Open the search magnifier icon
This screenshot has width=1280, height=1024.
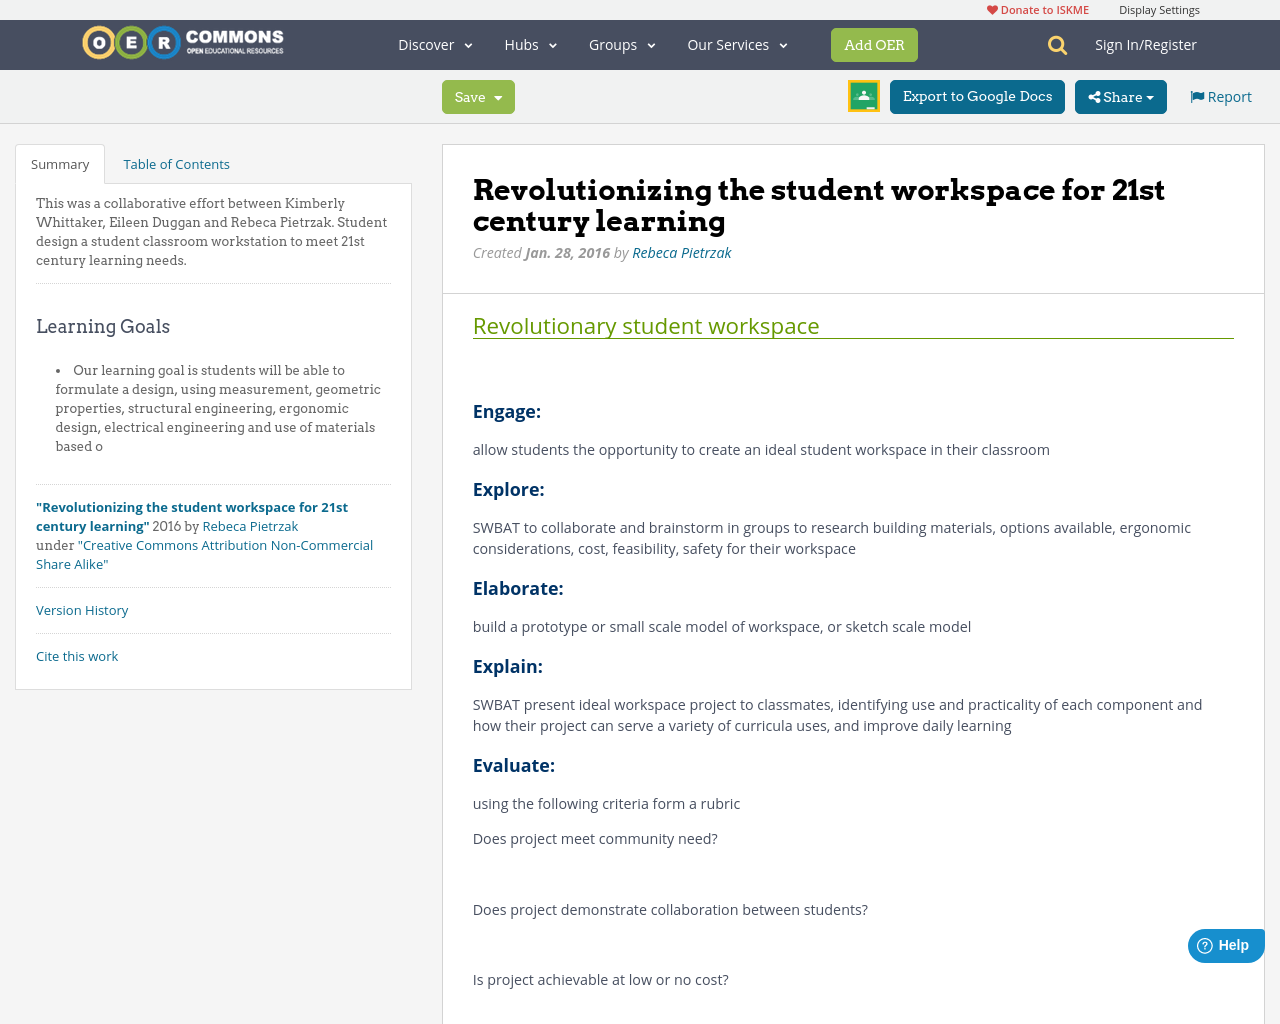pos(1057,45)
